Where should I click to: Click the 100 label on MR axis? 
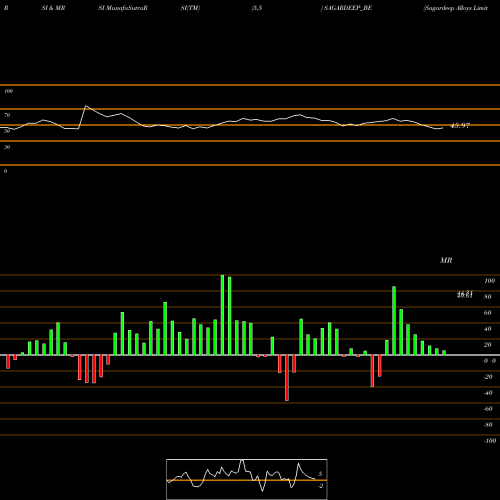click(x=489, y=281)
